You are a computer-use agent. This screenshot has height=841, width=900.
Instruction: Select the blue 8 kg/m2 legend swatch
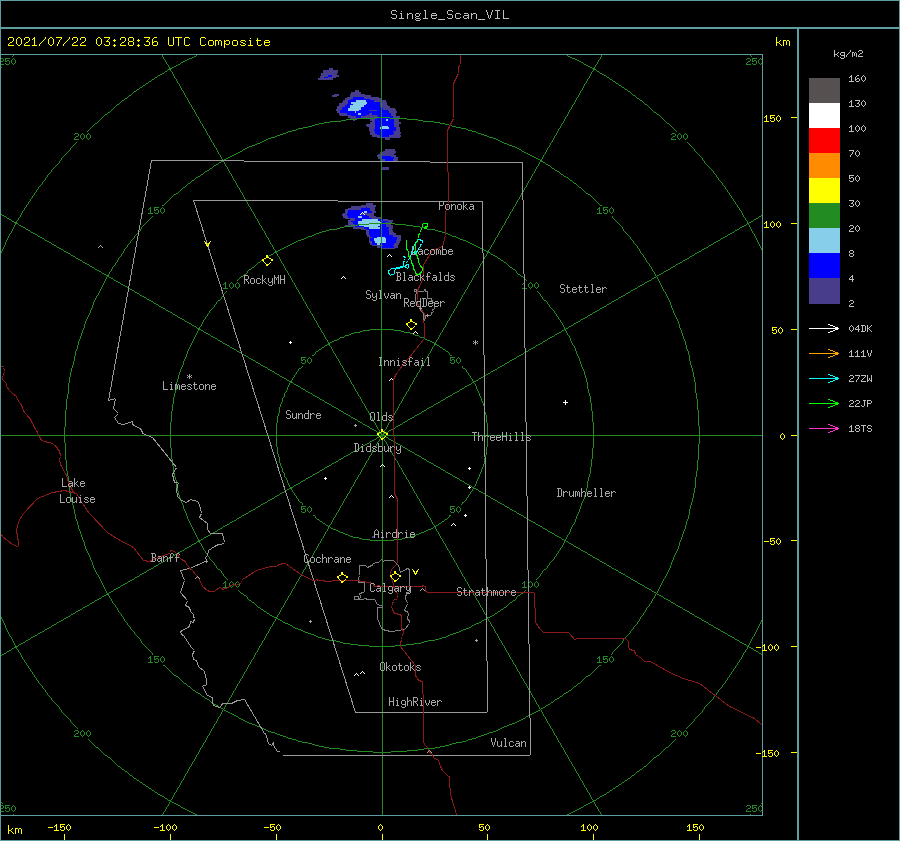click(824, 265)
